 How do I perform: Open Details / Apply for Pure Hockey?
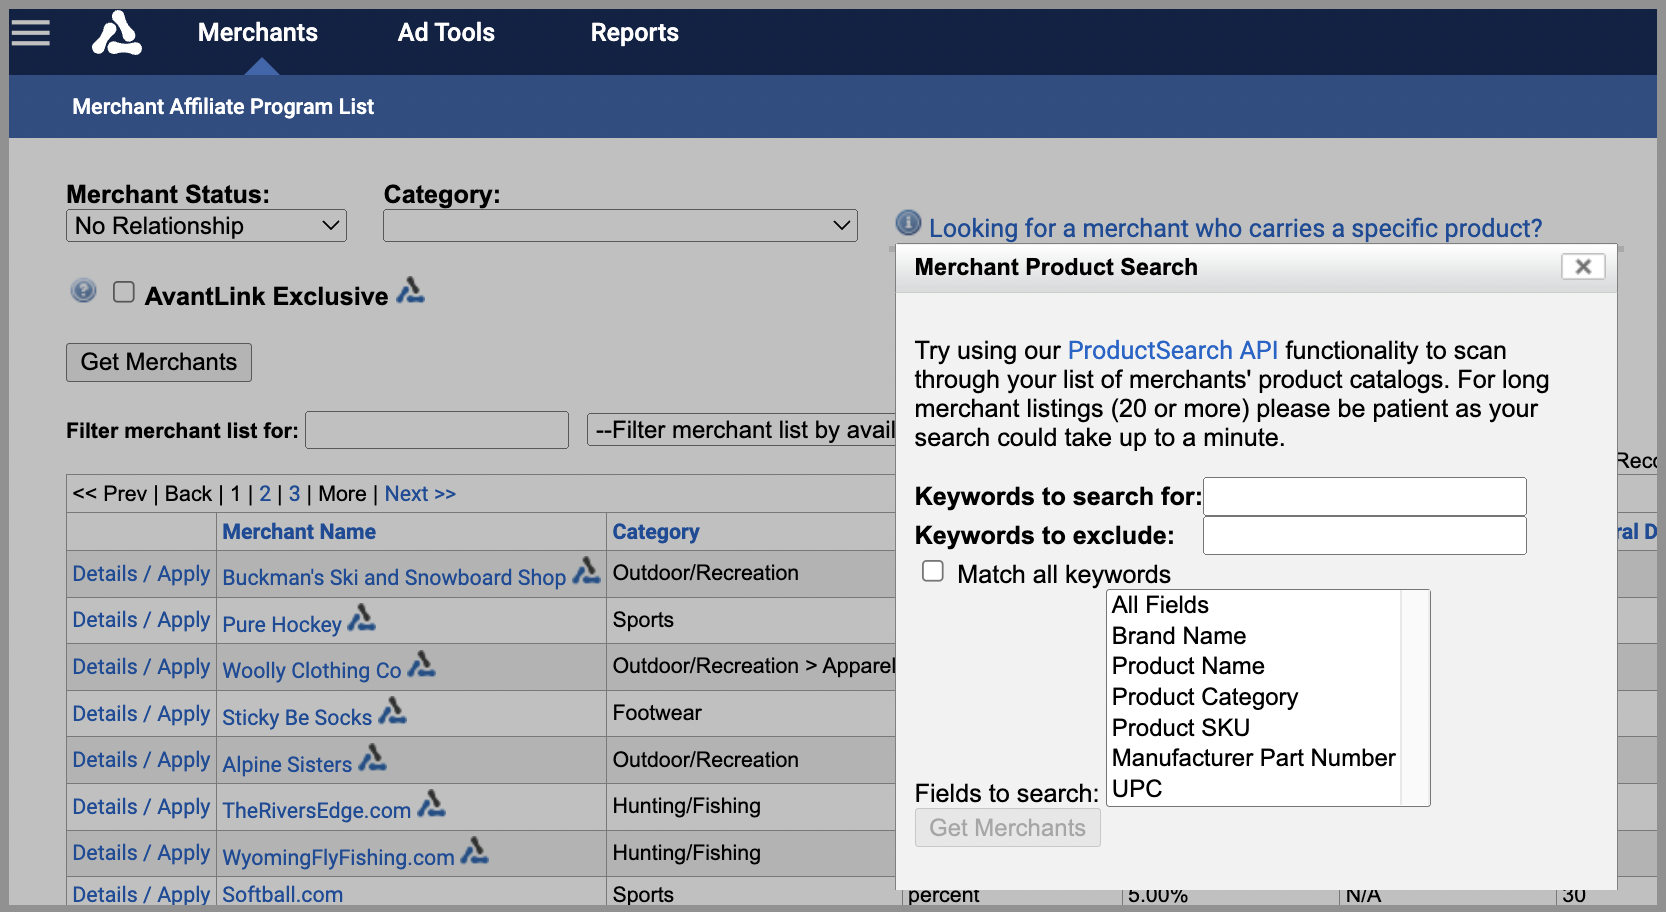tap(141, 620)
